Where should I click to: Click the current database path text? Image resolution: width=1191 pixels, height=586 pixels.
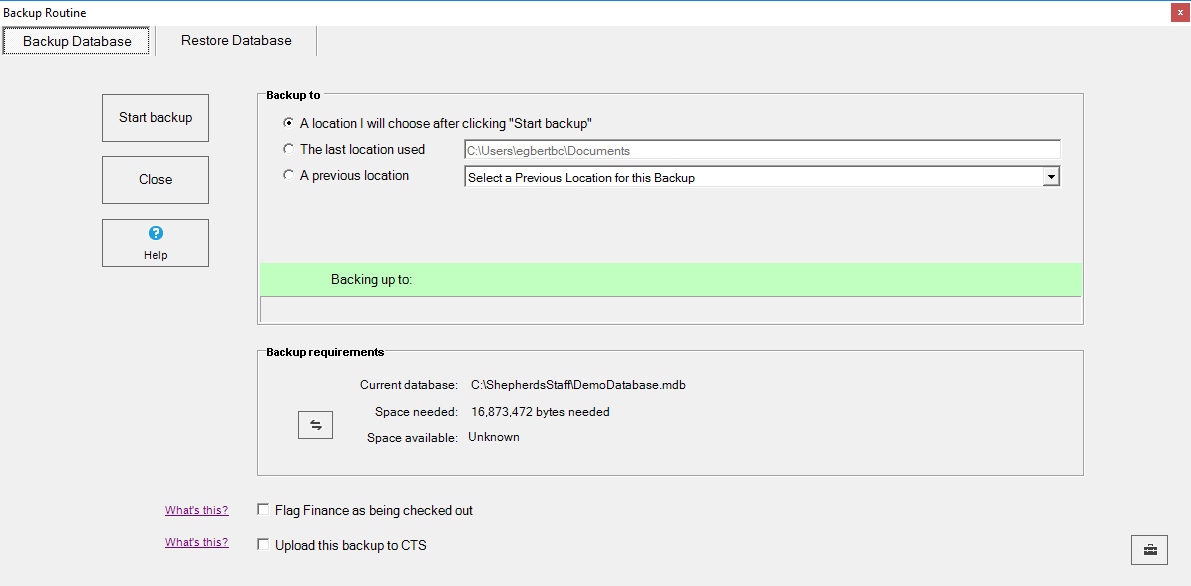tap(578, 384)
